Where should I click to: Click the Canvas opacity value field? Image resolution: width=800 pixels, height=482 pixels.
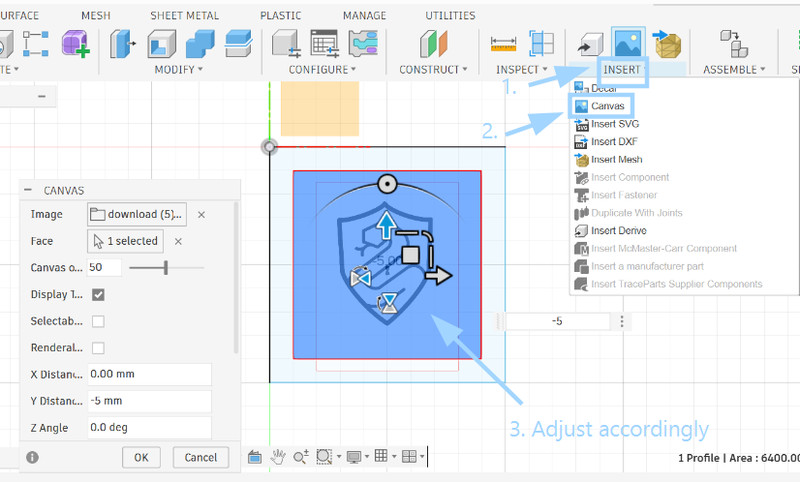click(x=104, y=267)
